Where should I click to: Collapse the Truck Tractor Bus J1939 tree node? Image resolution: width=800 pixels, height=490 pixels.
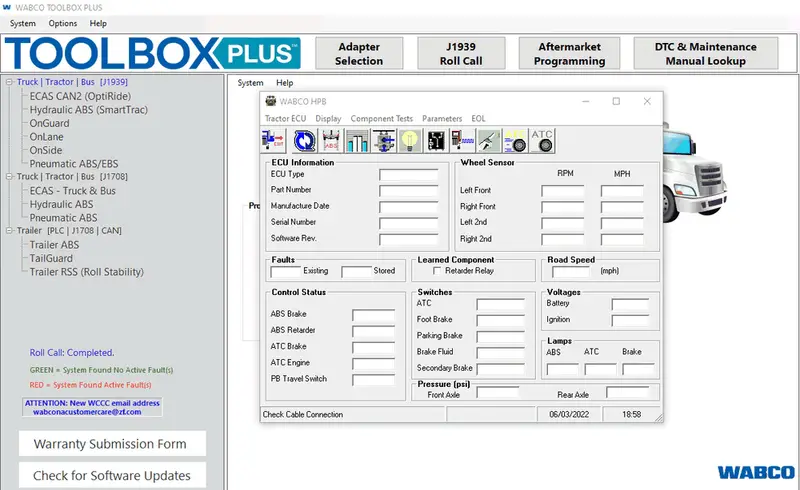(9, 82)
